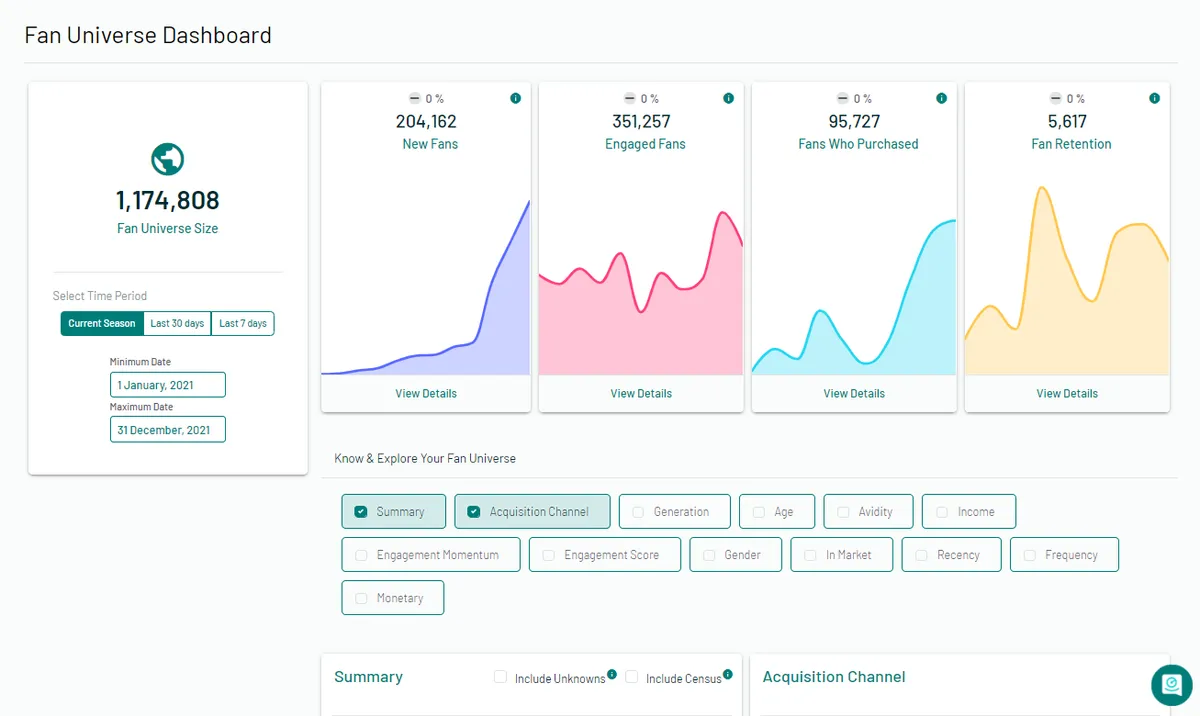Tick the Engagement Momentum checkbox
This screenshot has height=716, width=1200.
(361, 555)
